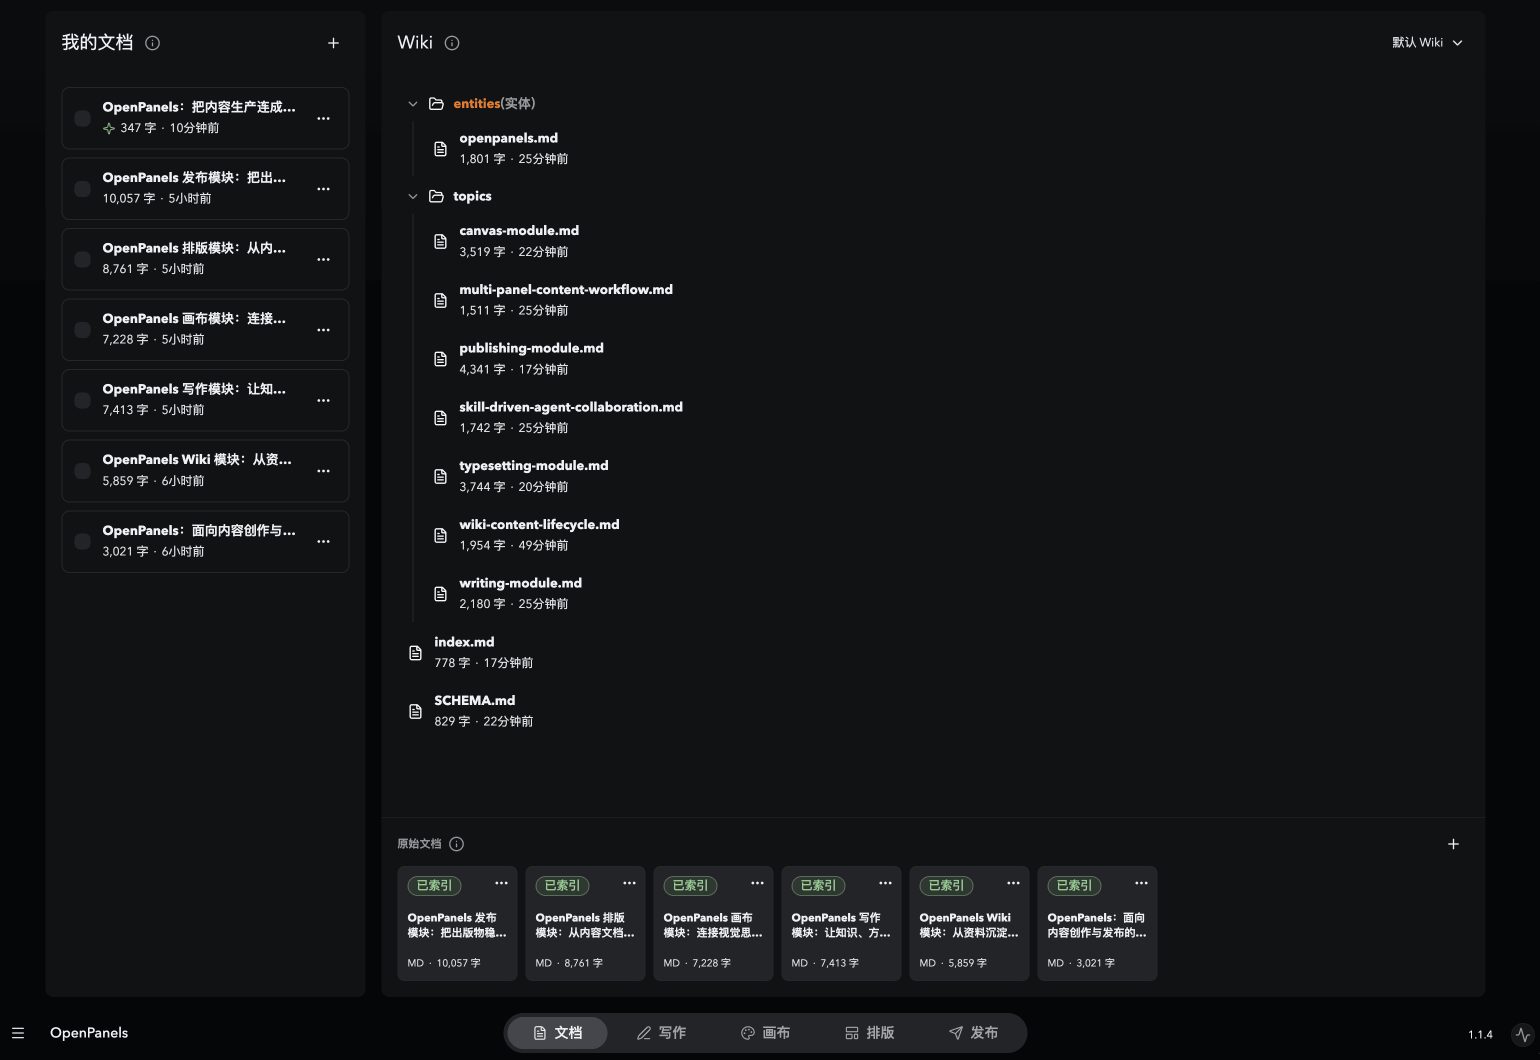
Task: Tick checkbox for OpenPanels 排版模块 document
Action: coord(82,259)
